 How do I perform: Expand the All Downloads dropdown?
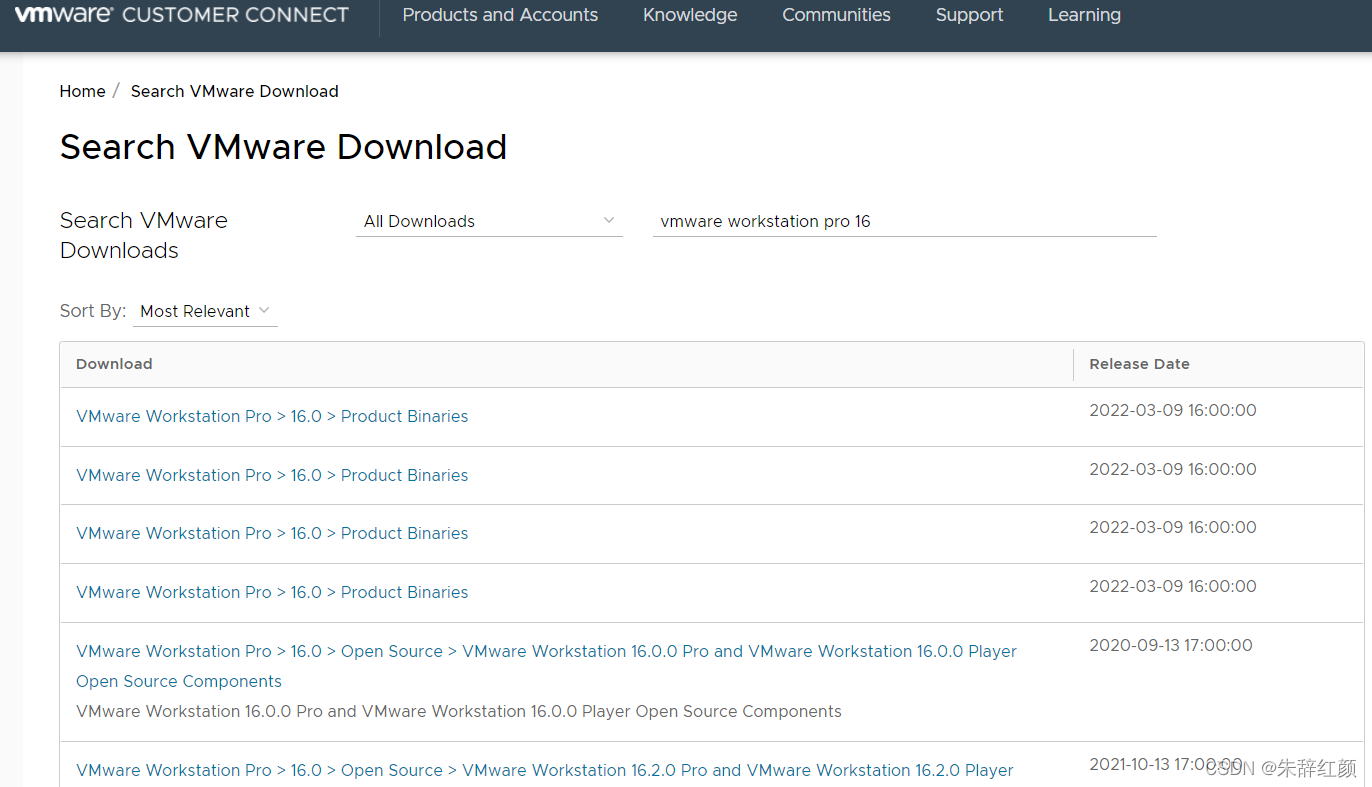[489, 221]
